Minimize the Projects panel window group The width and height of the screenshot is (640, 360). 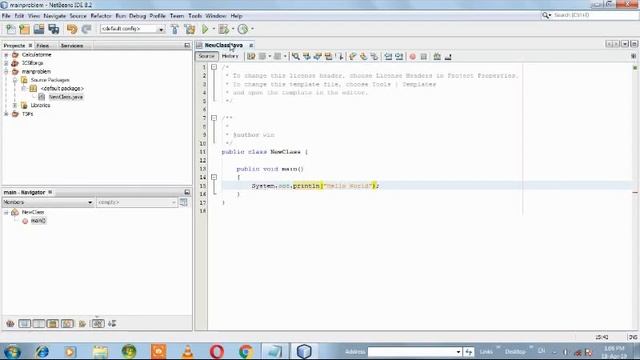pyautogui.click(x=187, y=45)
